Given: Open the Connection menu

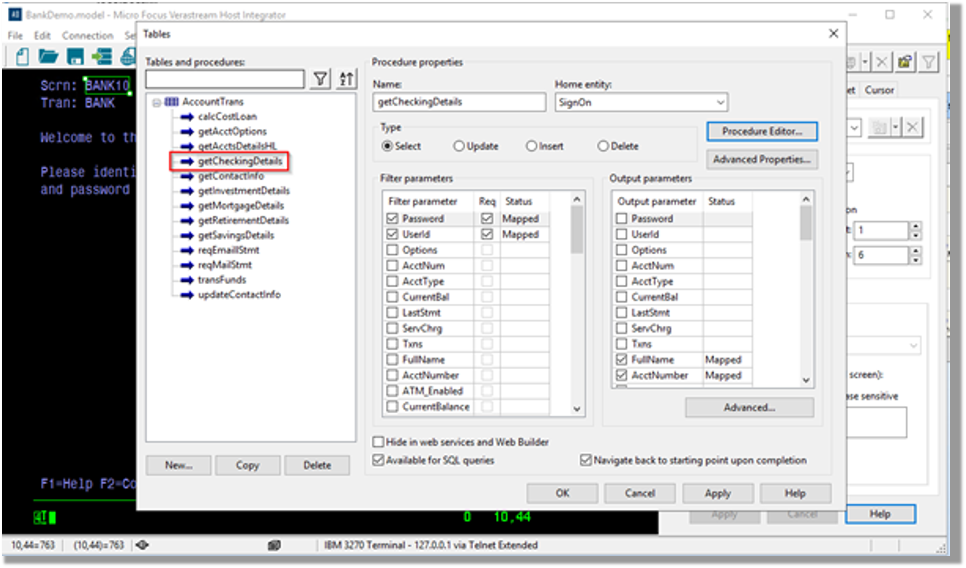Looking at the screenshot, I should click(x=87, y=36).
